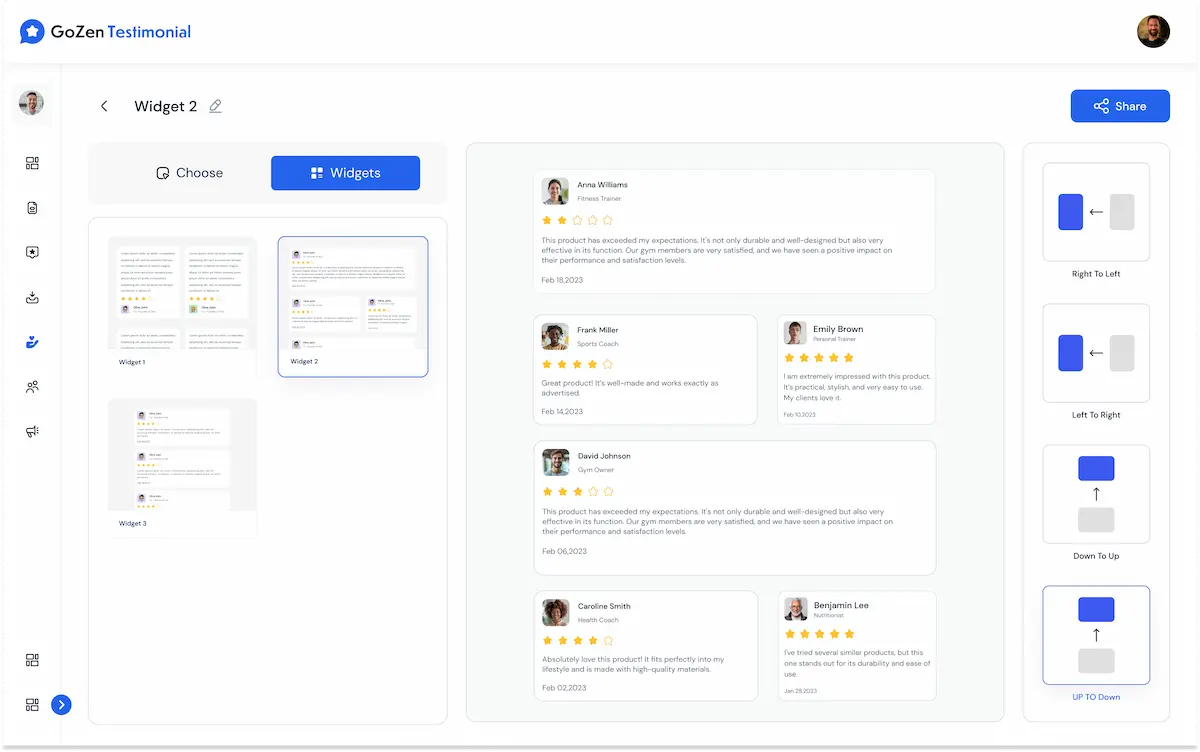
Task: Click David Johnson's profile photo
Action: [555, 462]
